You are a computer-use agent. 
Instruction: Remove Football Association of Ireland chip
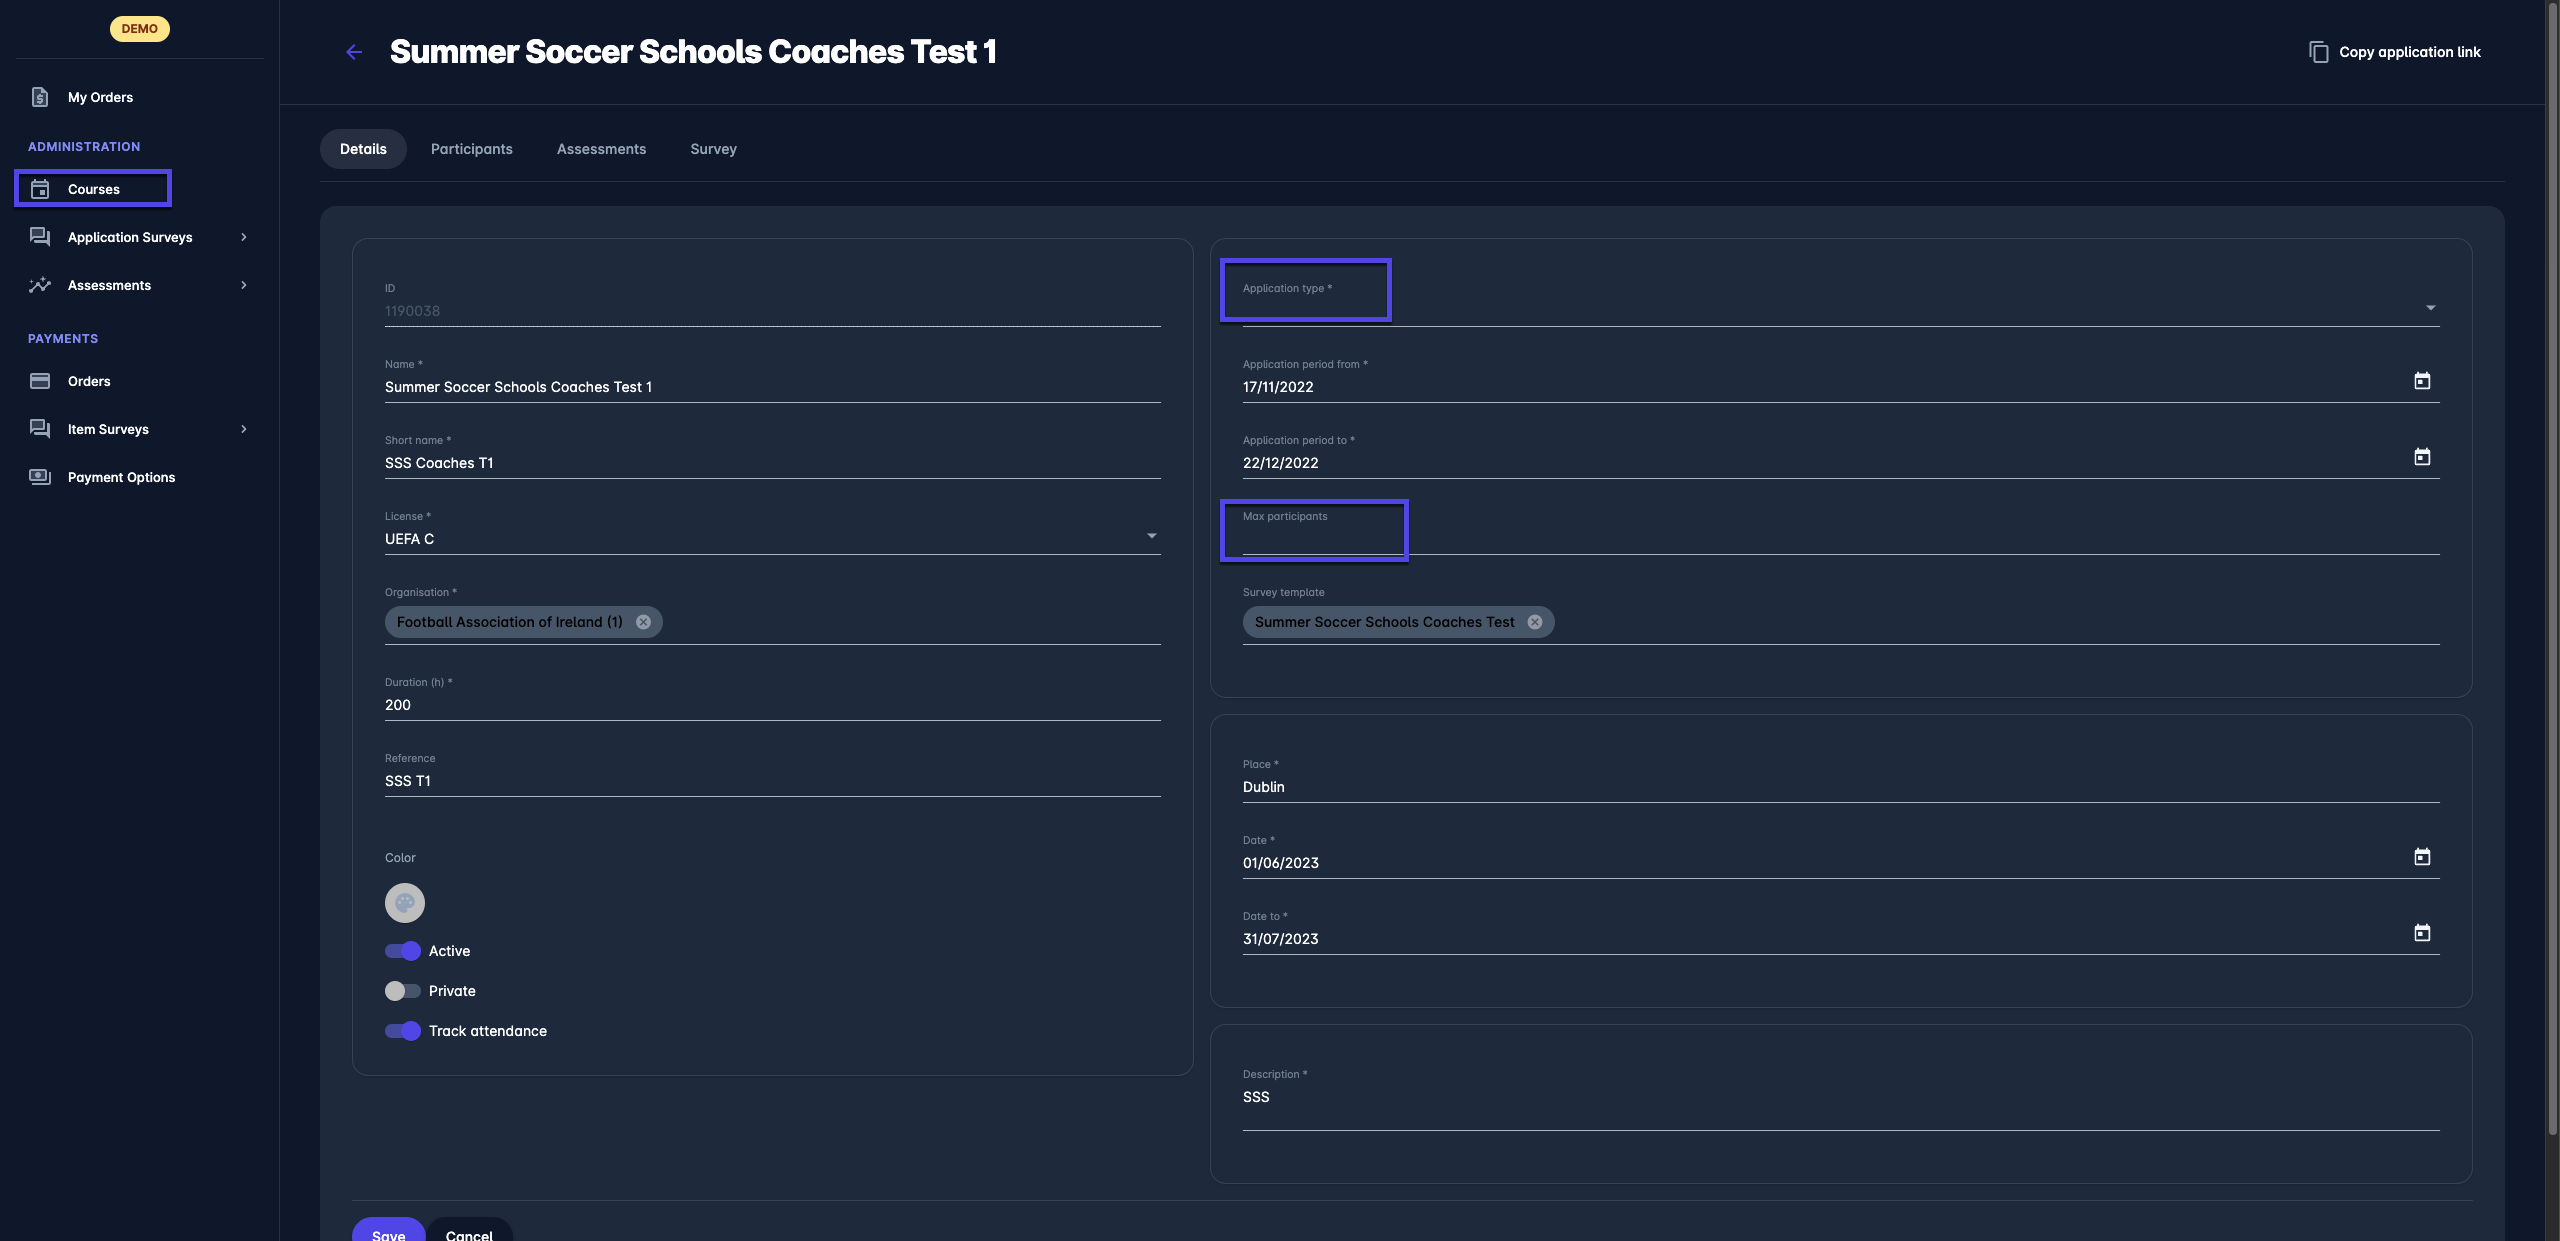click(x=644, y=622)
